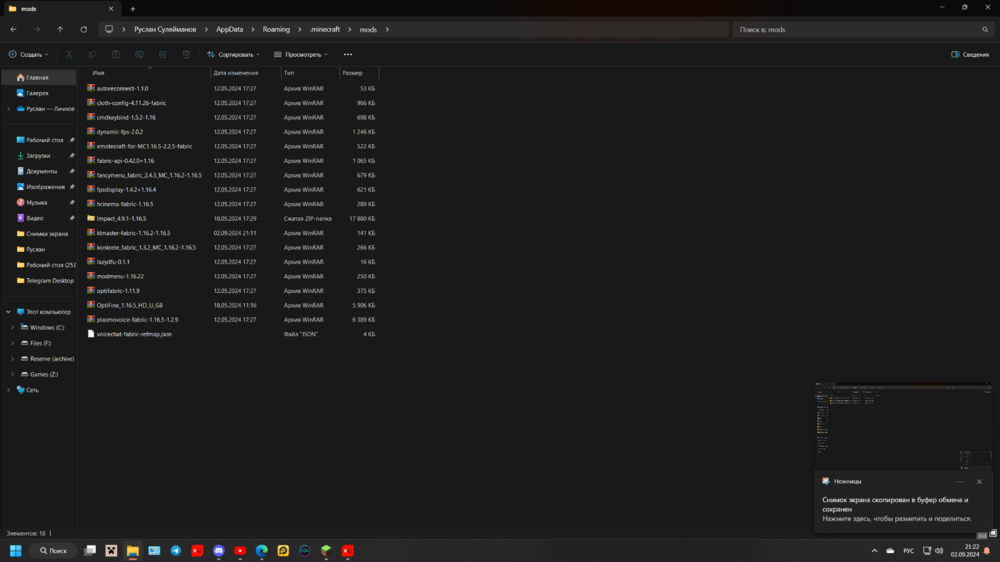Select file voicechat-fabric-refmap.json
The height and width of the screenshot is (562, 1000).
(x=134, y=334)
